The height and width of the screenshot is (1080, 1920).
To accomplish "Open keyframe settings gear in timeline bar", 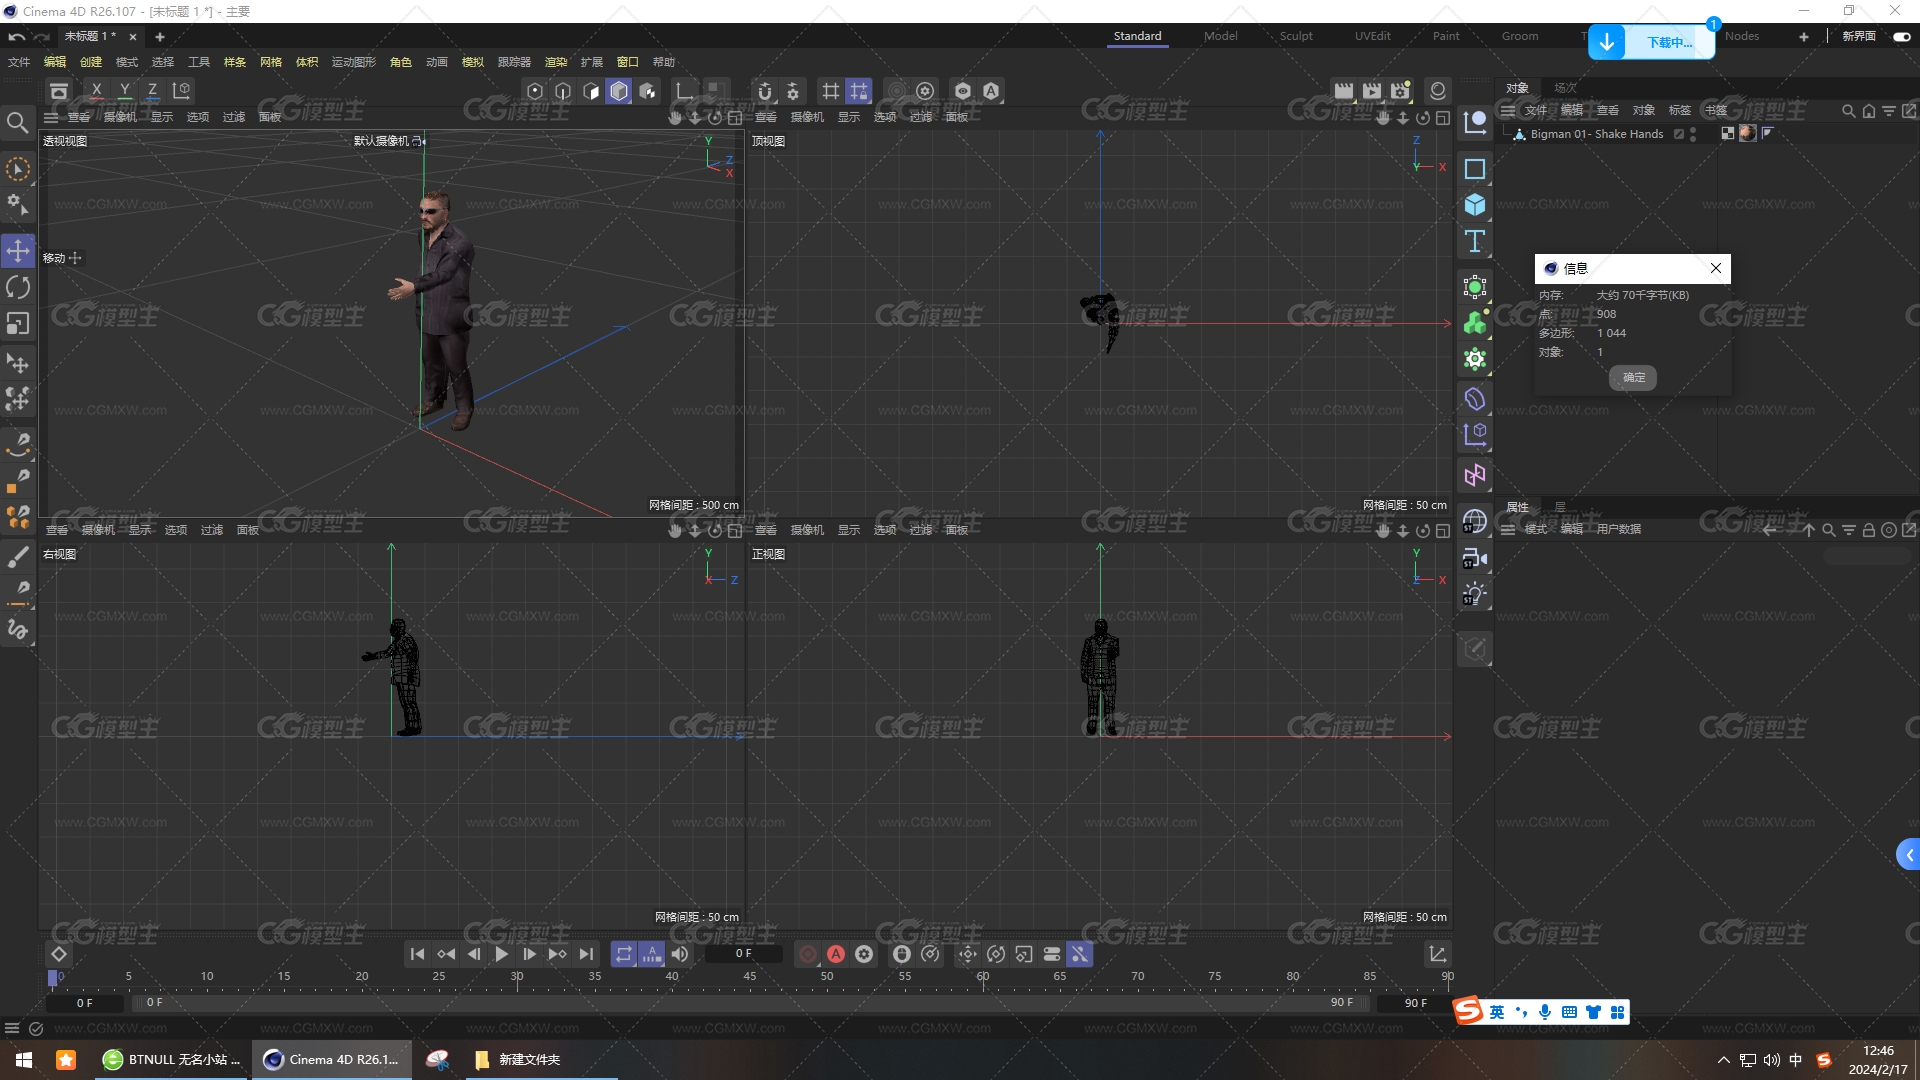I will (x=864, y=954).
